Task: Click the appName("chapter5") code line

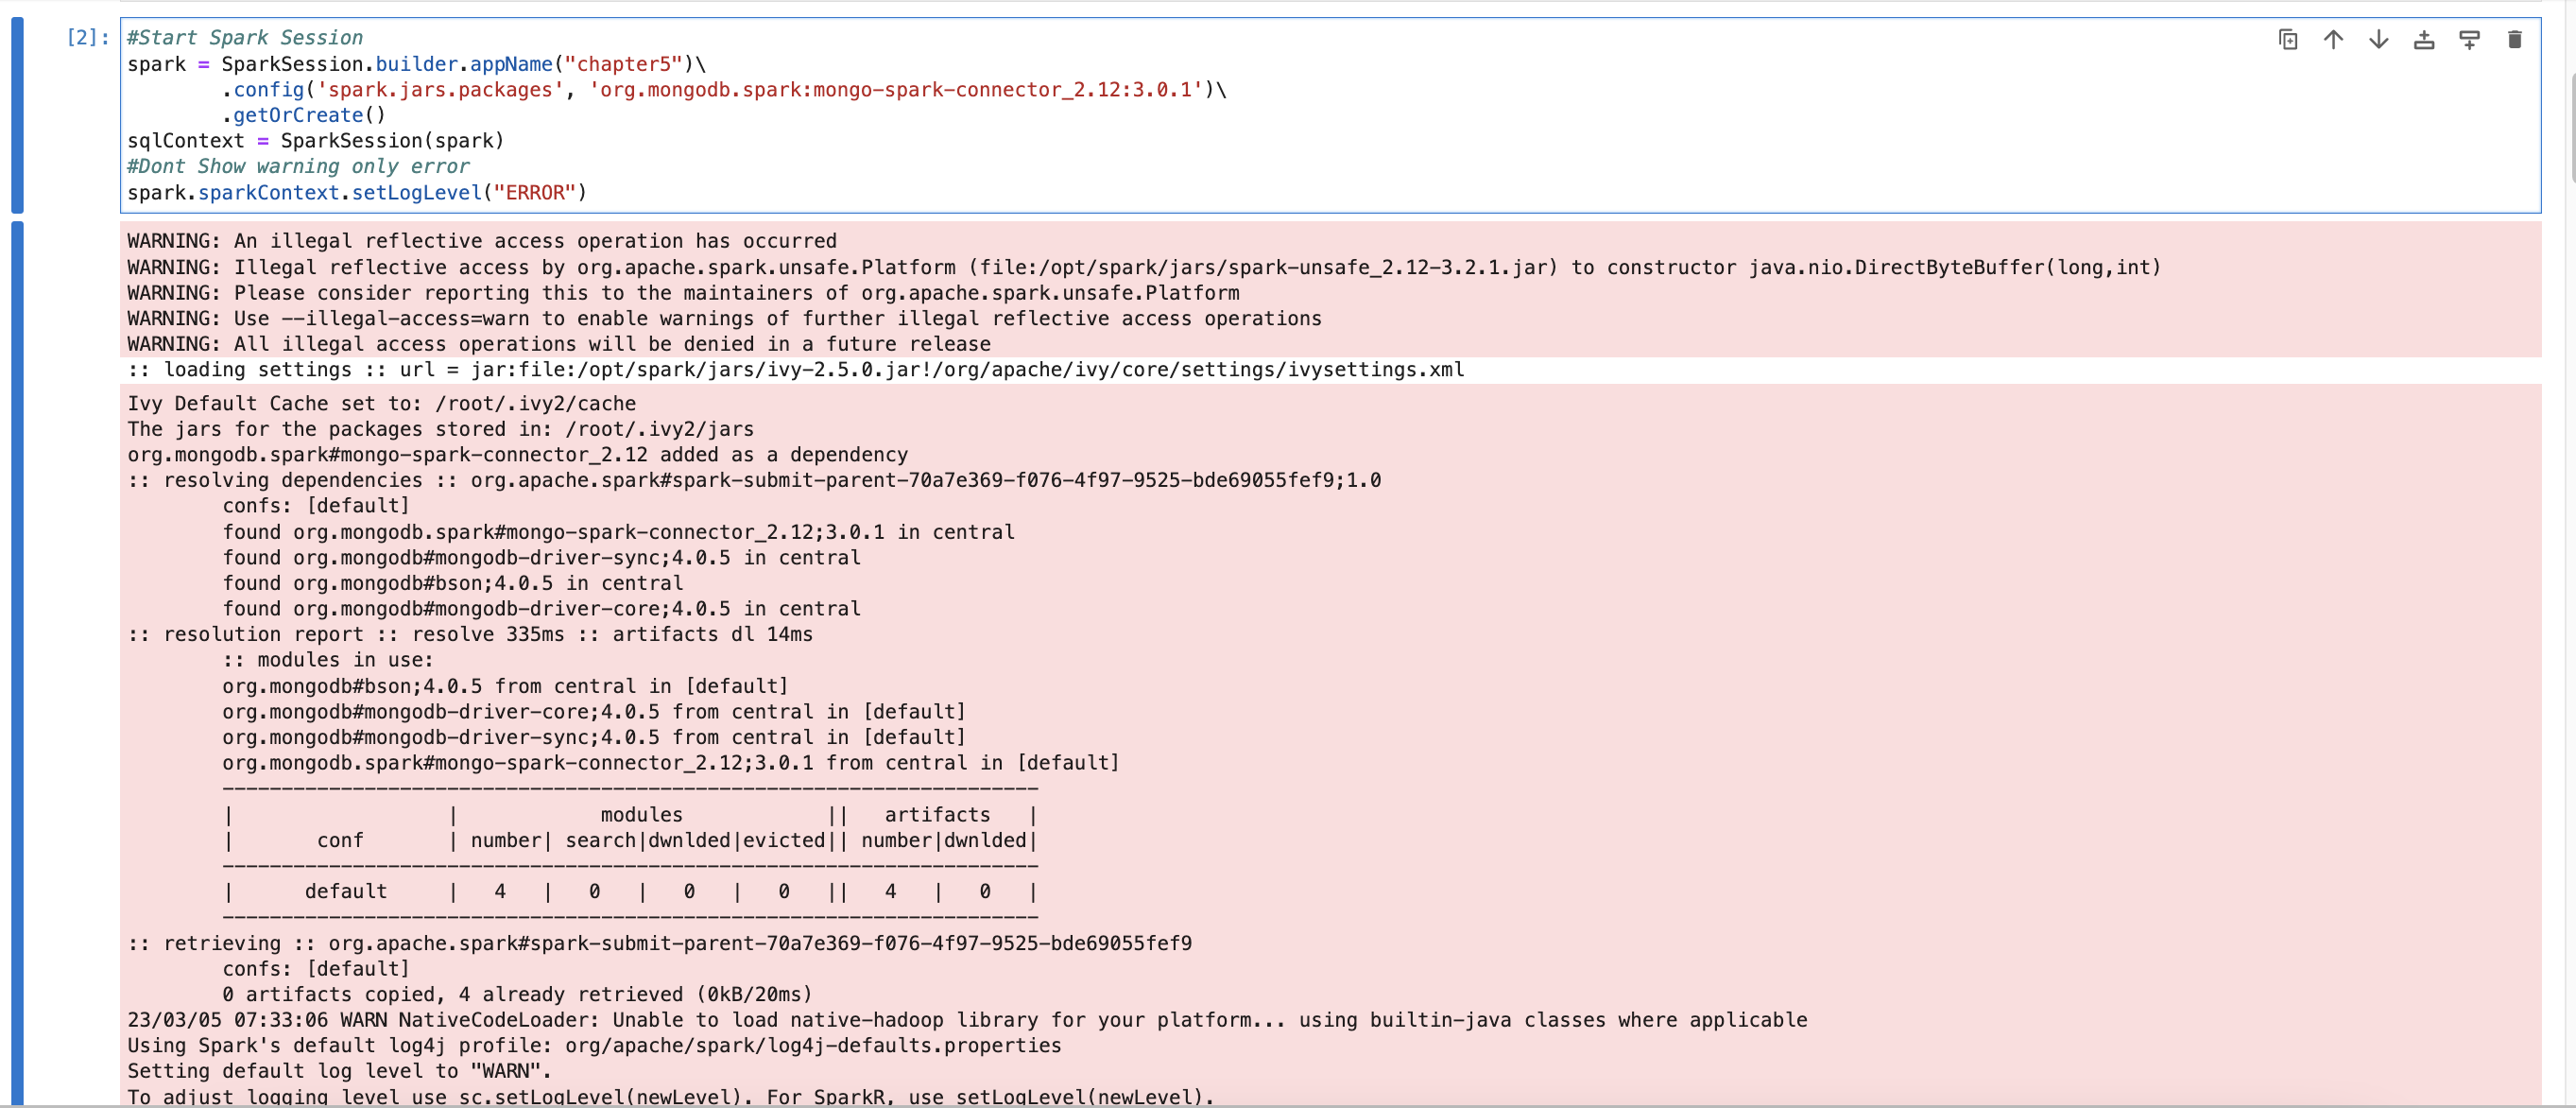Action: tap(415, 64)
